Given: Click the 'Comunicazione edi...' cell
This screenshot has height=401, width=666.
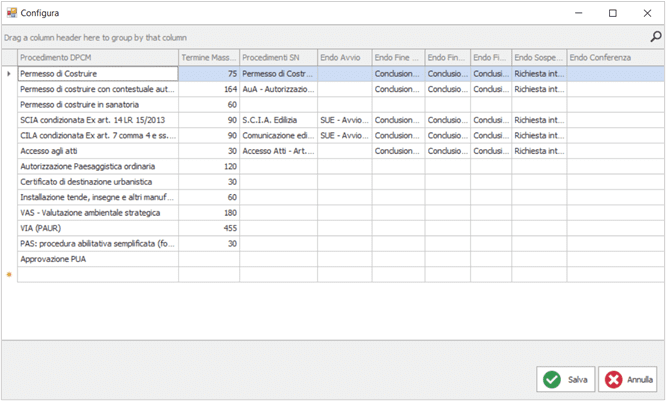Looking at the screenshot, I should pos(279,136).
